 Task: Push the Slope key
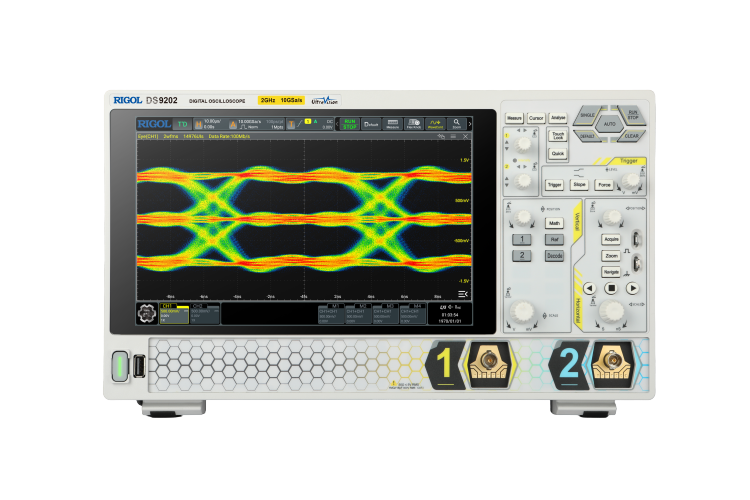point(579,184)
